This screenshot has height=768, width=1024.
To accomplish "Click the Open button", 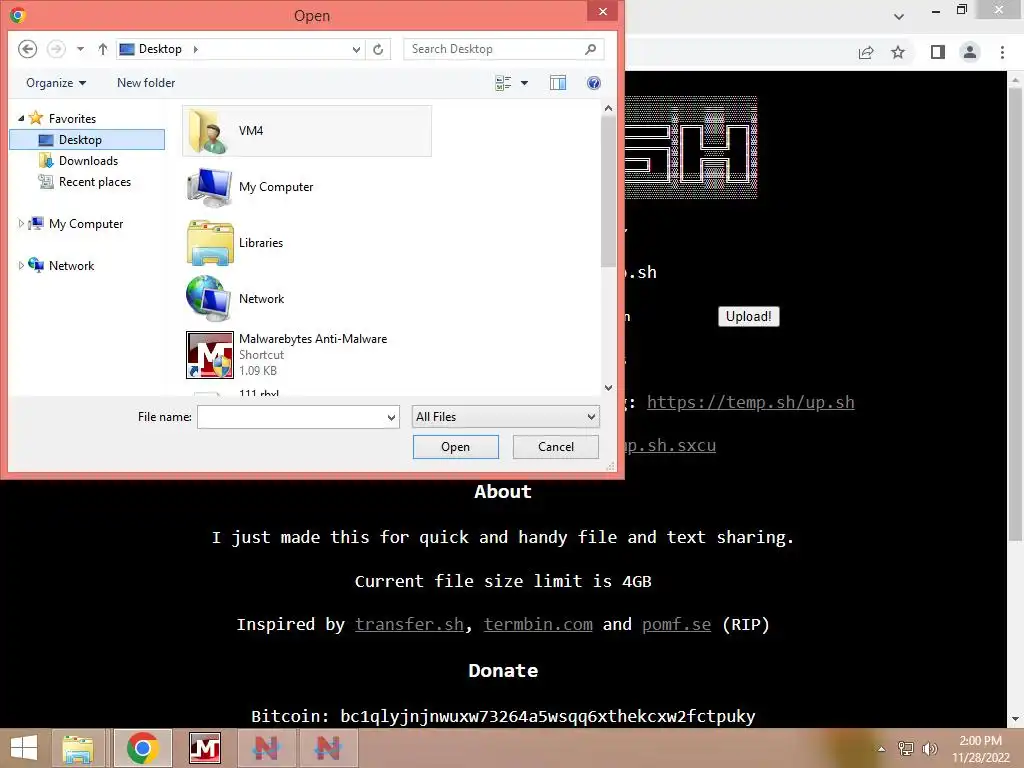I will click(456, 447).
